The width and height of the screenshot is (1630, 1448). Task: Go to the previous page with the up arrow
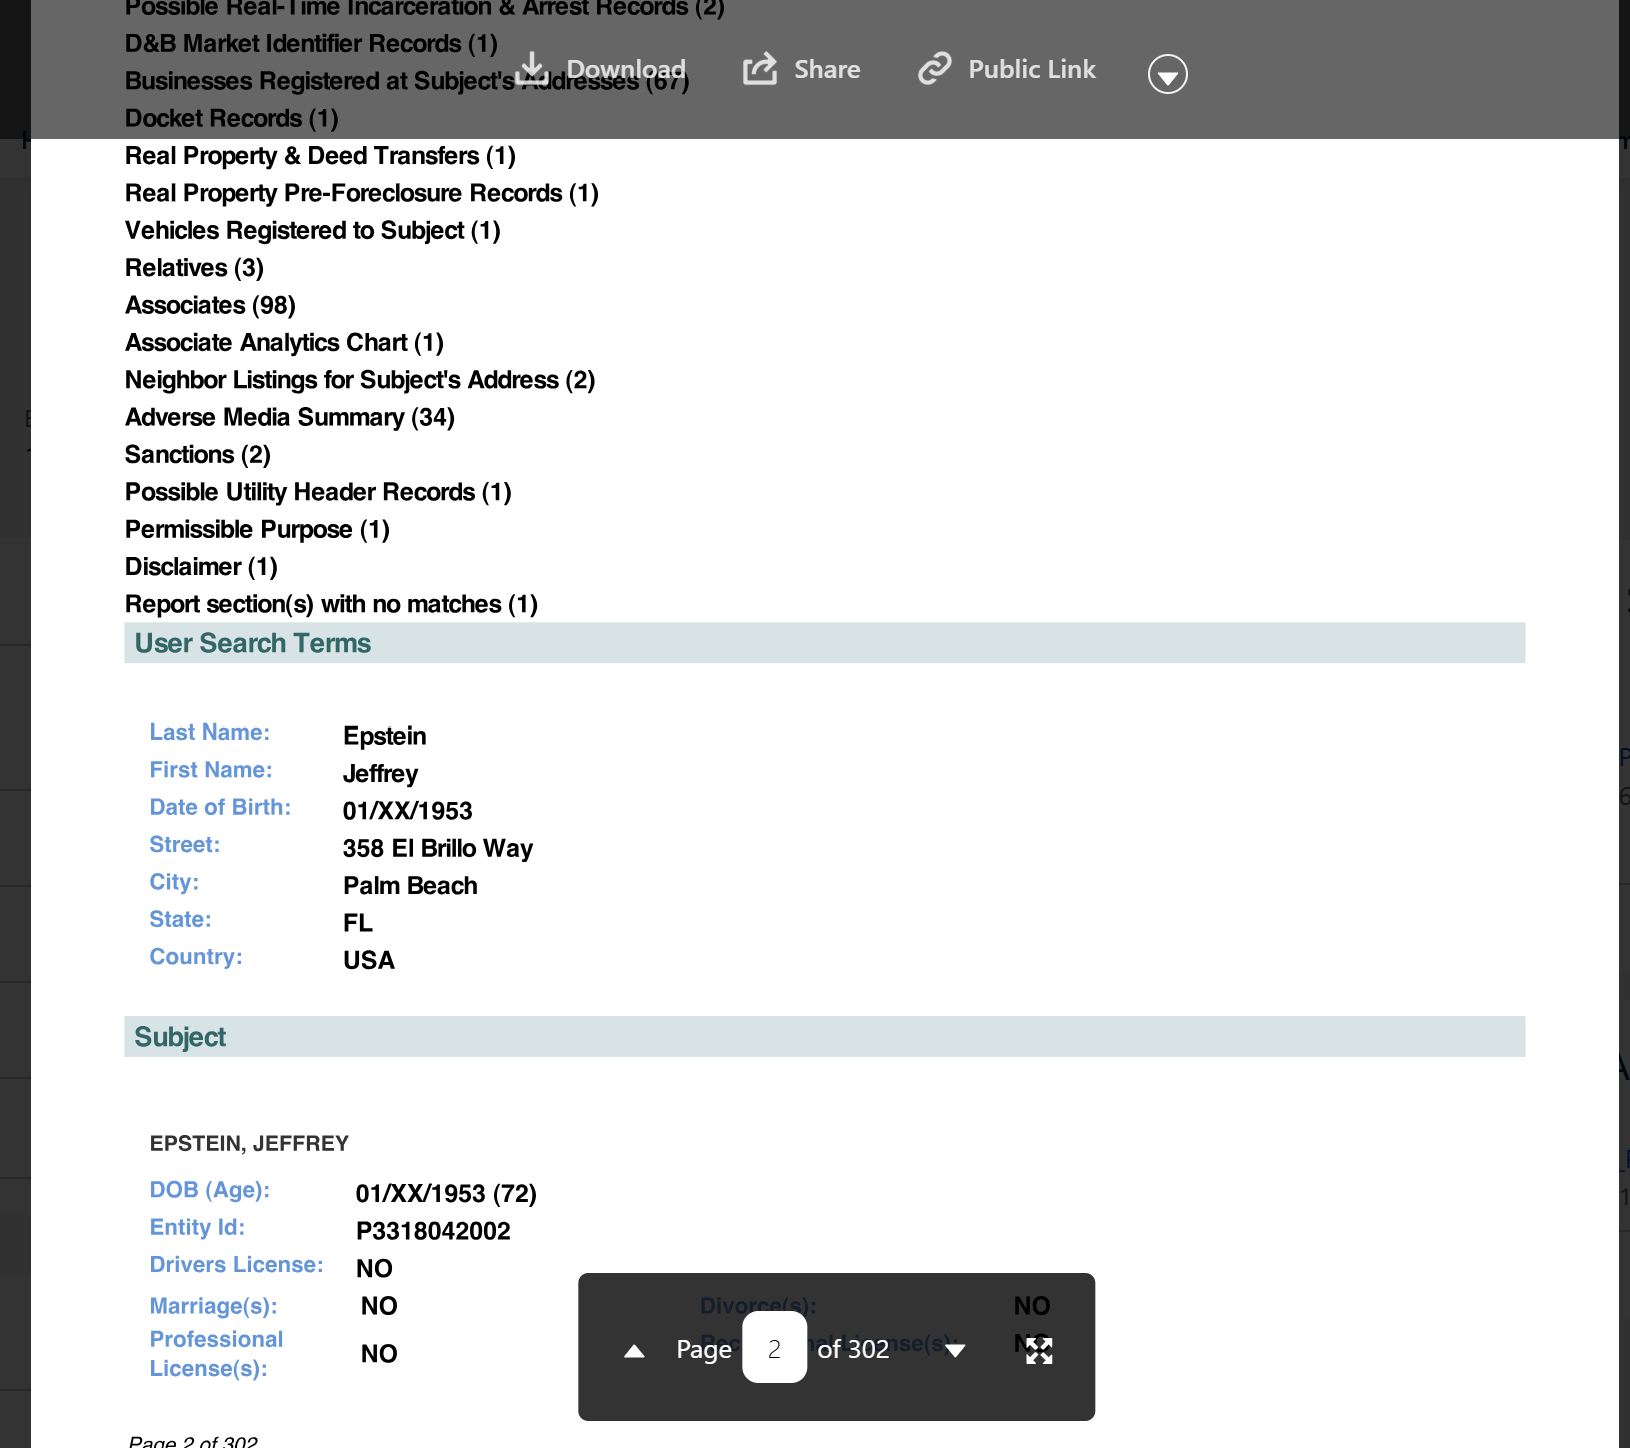click(x=634, y=1351)
